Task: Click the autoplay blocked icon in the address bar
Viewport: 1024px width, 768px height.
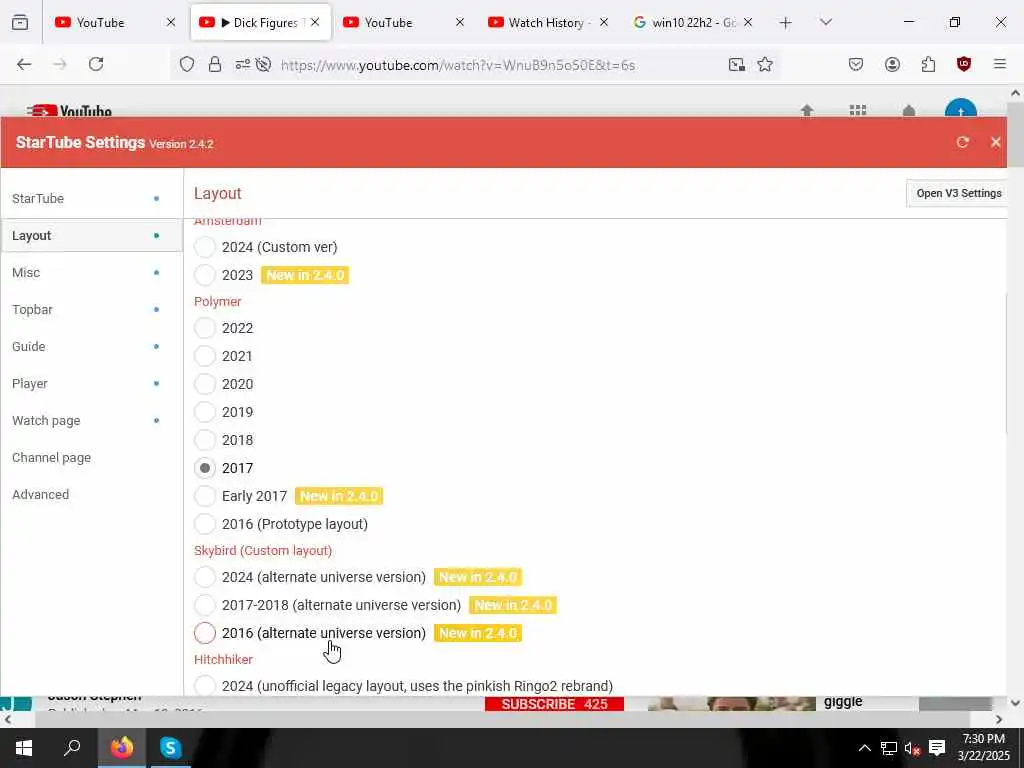Action: 264,64
